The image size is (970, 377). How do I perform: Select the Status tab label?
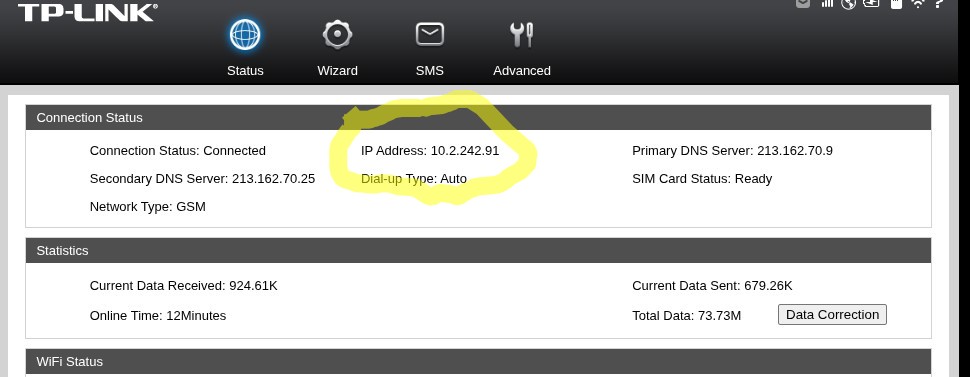(245, 71)
